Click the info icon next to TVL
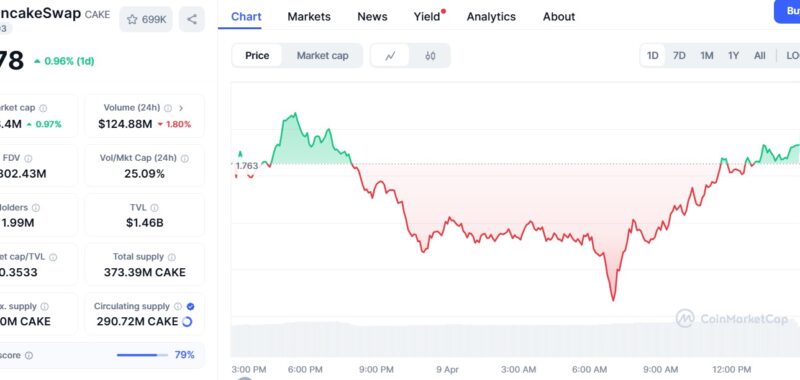This screenshot has height=380, width=800. point(154,208)
